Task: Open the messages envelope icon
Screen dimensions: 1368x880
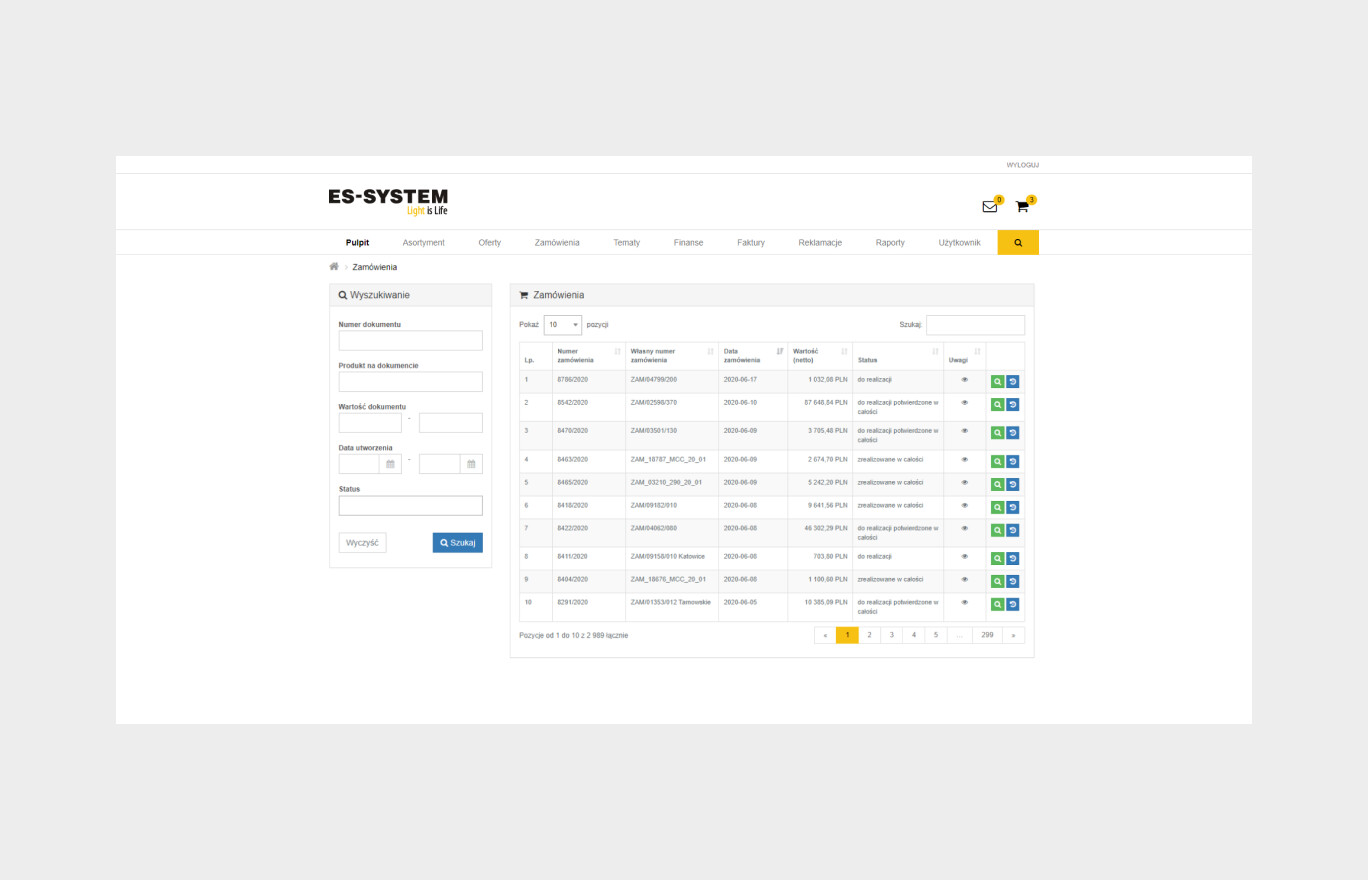Action: click(989, 207)
